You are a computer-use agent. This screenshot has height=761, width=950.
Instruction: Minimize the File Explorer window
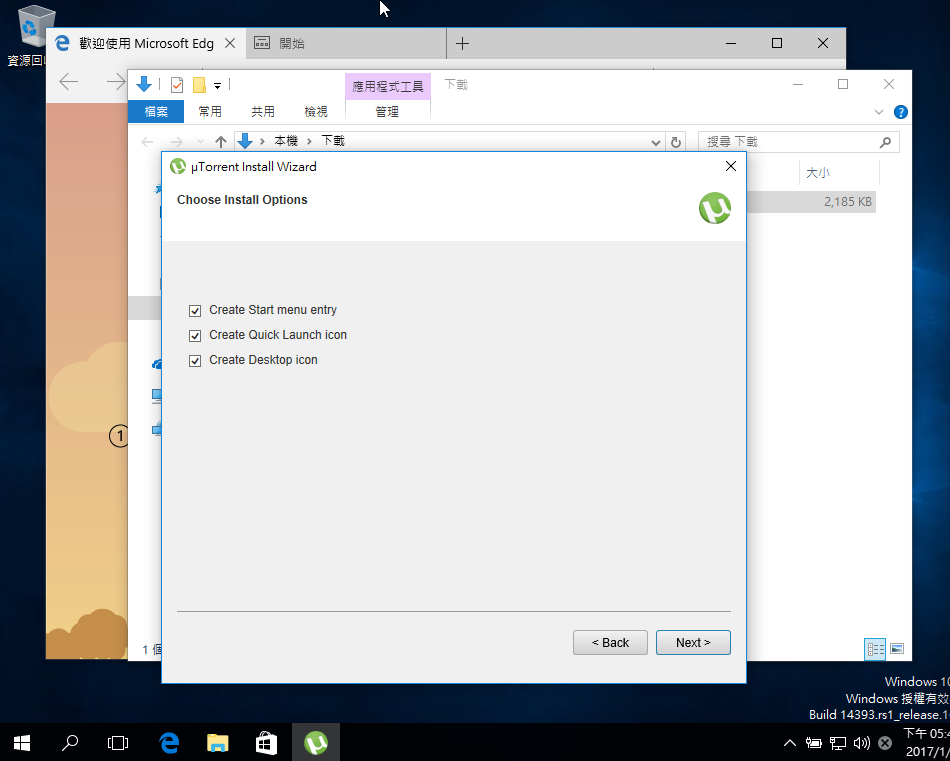click(x=797, y=85)
